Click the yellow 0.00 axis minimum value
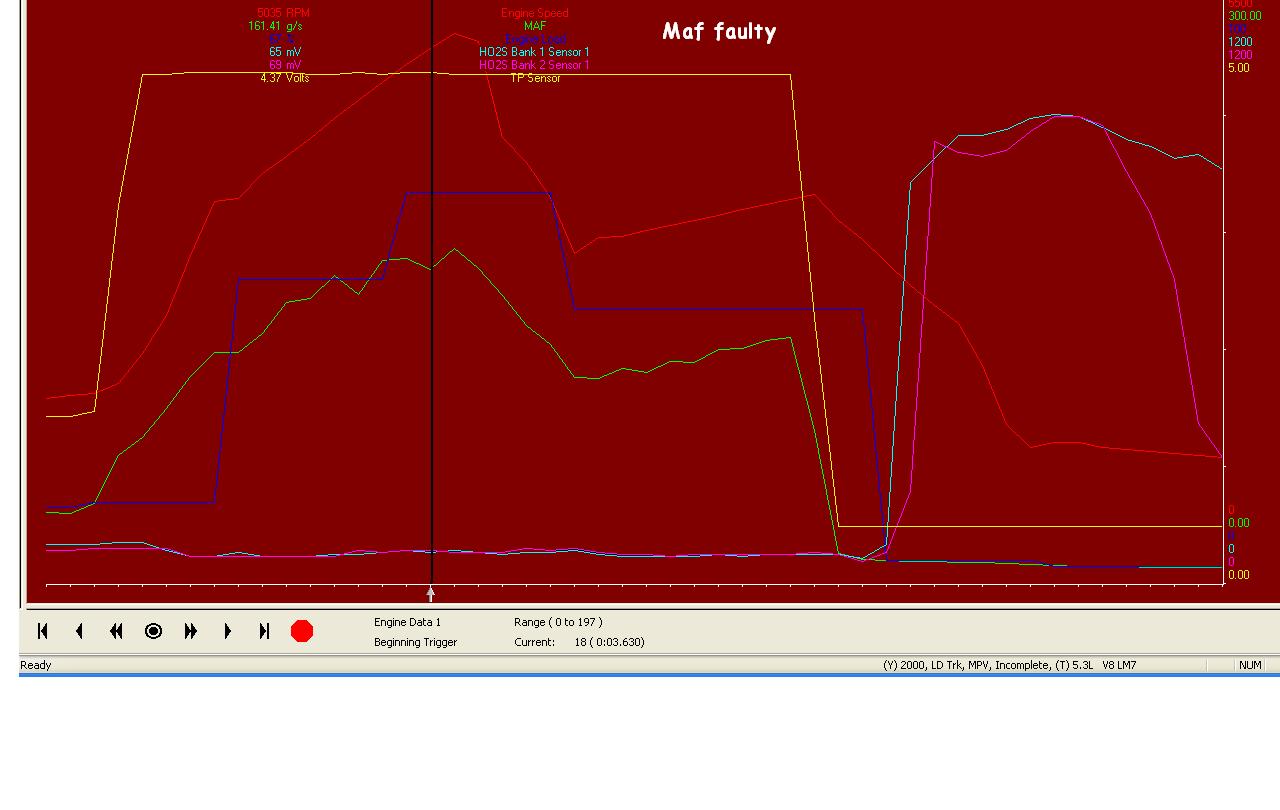 [1238, 575]
